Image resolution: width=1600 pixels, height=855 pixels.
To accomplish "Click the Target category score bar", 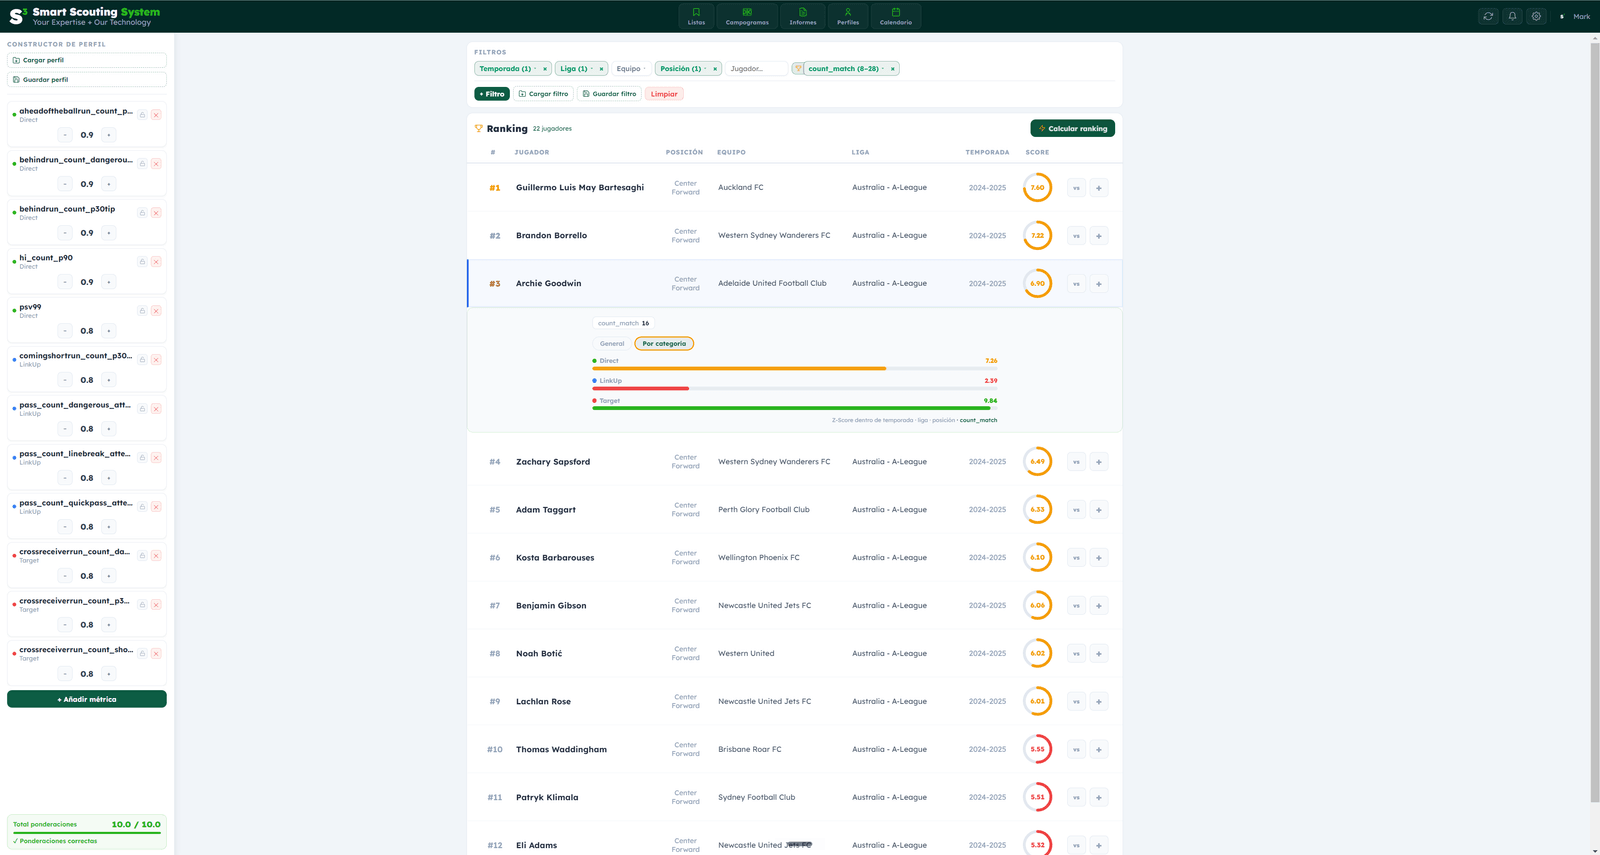I will pos(795,408).
